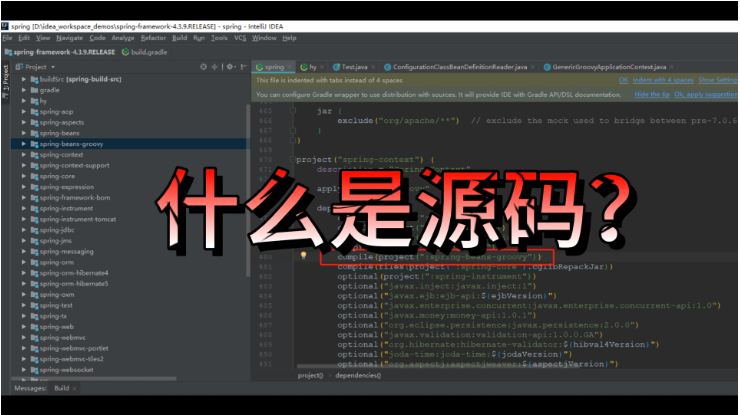740x415 pixels.
Task: Click Indent with 4 spaces link
Action: coord(663,80)
